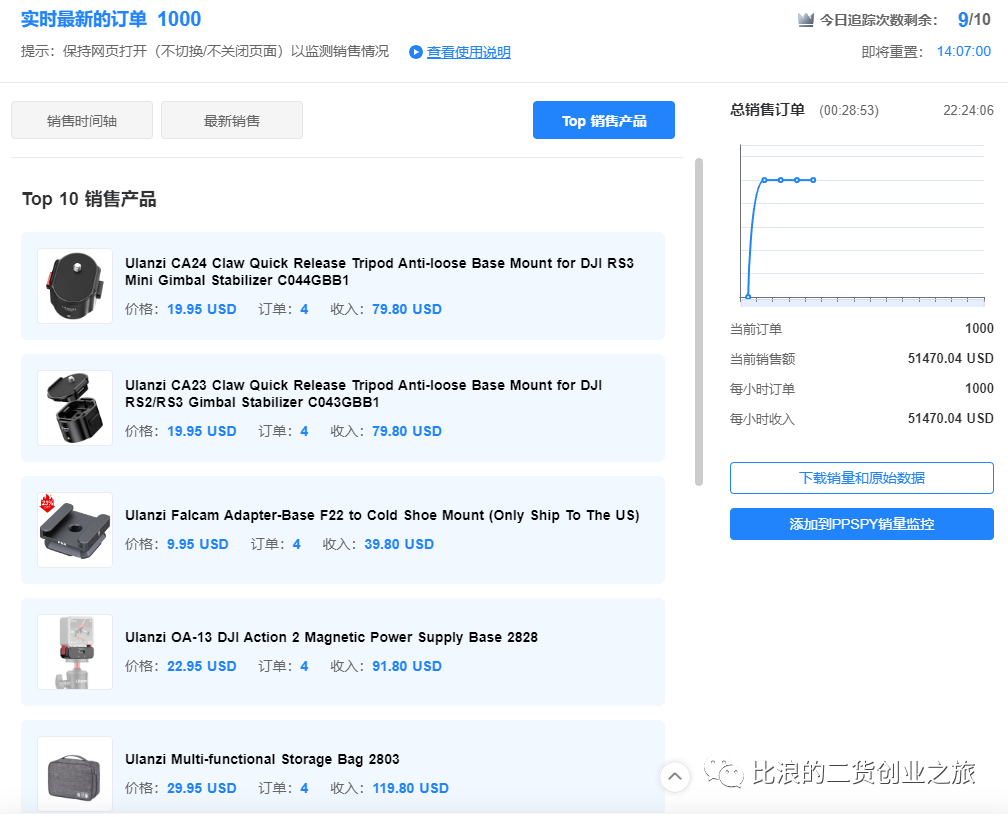Click the 119.80 USD revenue
This screenshot has height=817, width=1008.
click(x=411, y=789)
